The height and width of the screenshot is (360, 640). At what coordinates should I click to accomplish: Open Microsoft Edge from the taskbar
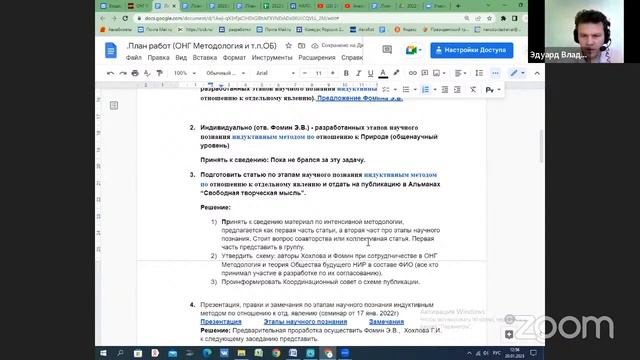[x=207, y=353]
